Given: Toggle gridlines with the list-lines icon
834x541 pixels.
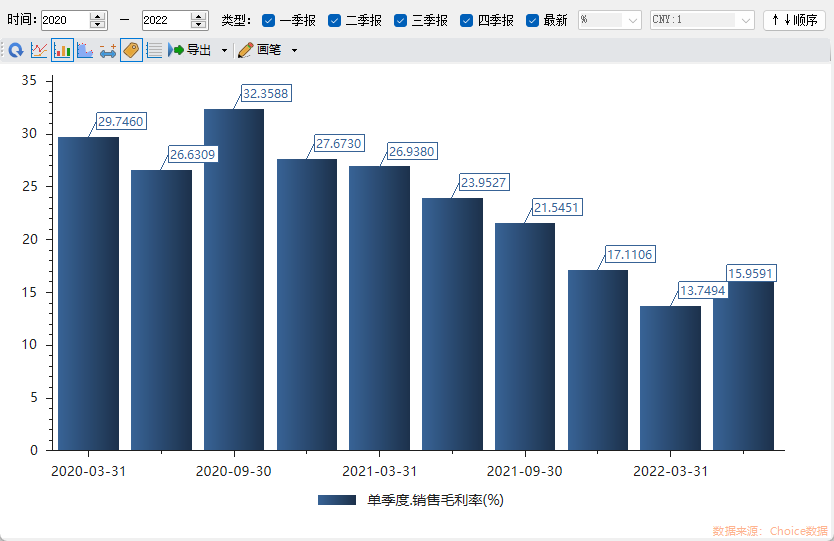Looking at the screenshot, I should pos(154,50).
